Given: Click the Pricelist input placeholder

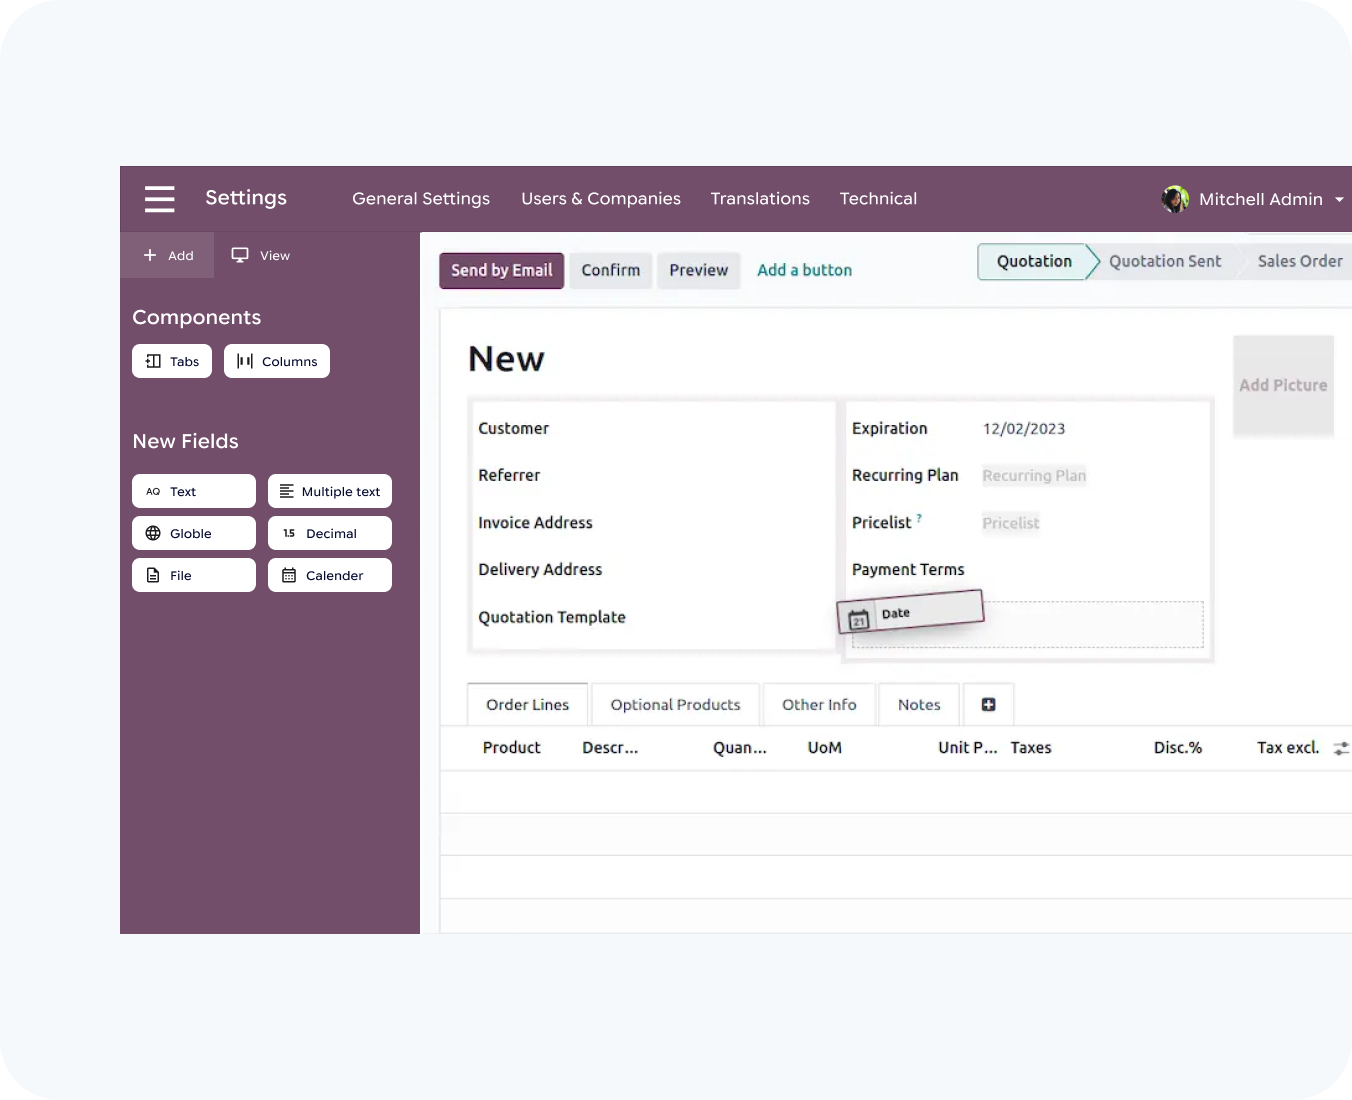Looking at the screenshot, I should pos(1011,522).
